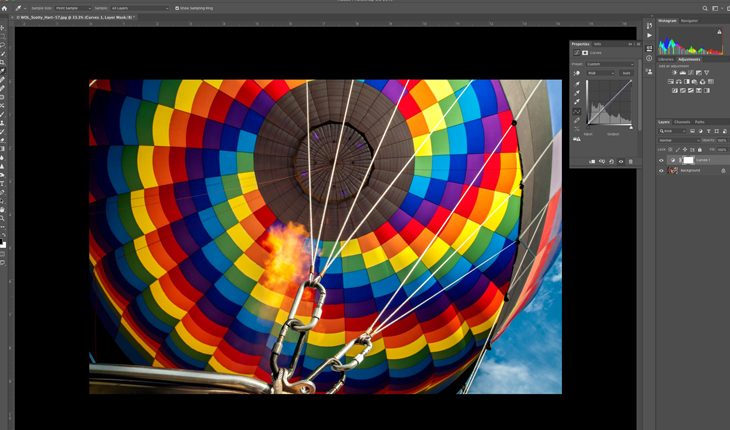Add a Levels adjustment

point(683,73)
